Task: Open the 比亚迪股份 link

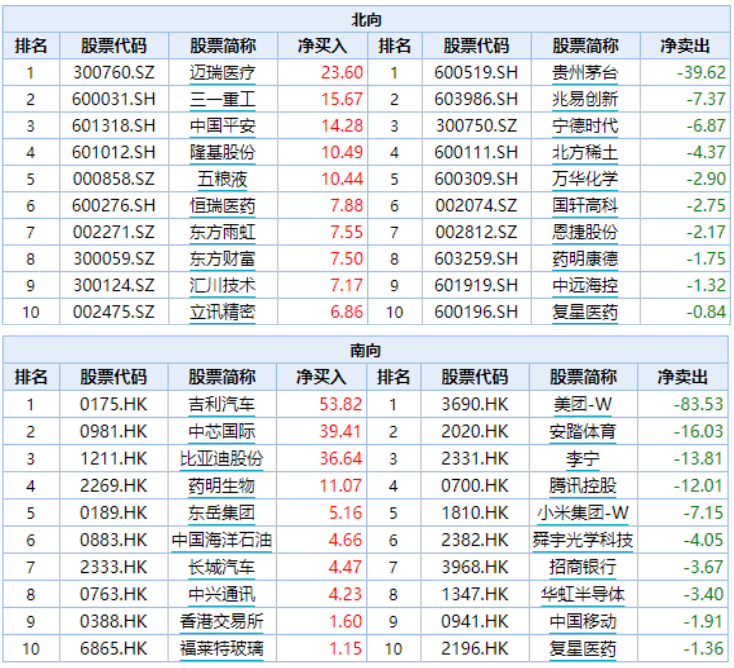Action: coord(221,459)
